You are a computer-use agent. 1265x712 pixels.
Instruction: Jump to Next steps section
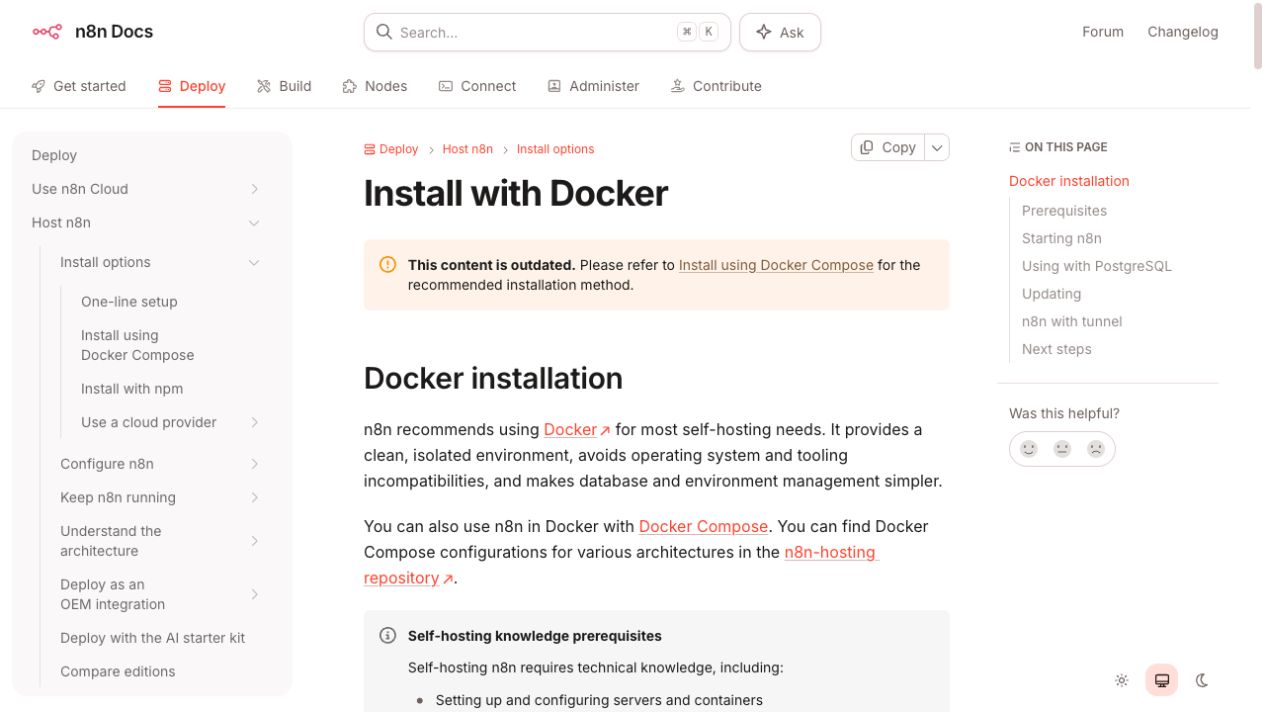[1057, 349]
